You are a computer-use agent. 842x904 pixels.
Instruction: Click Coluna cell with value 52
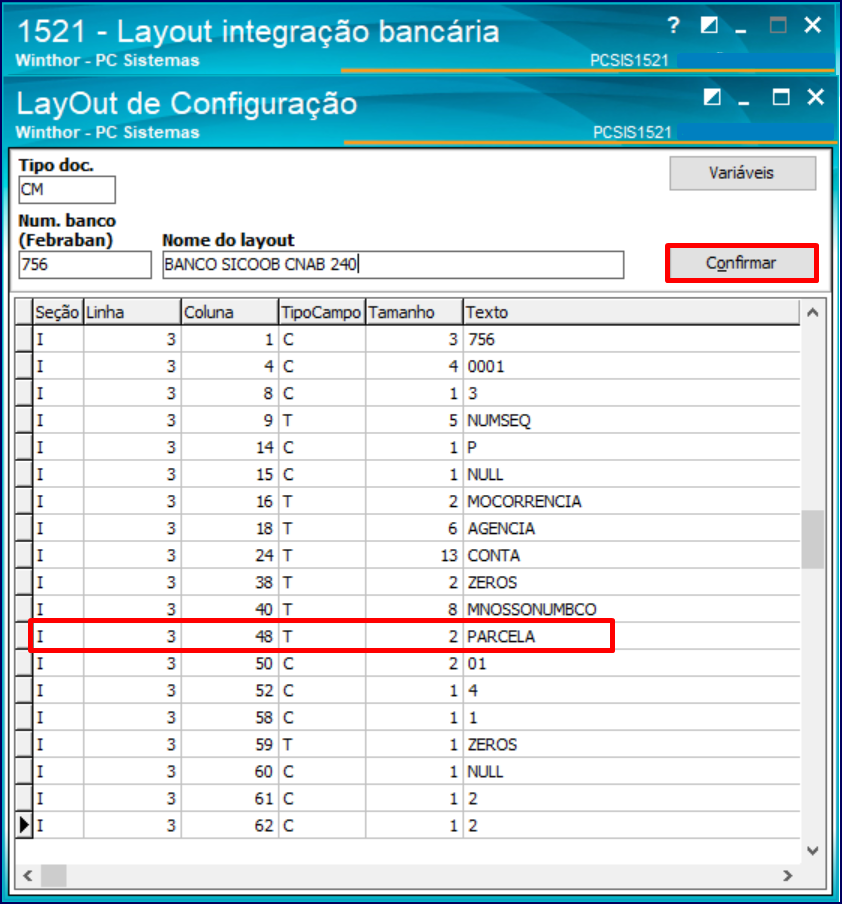pyautogui.click(x=230, y=691)
